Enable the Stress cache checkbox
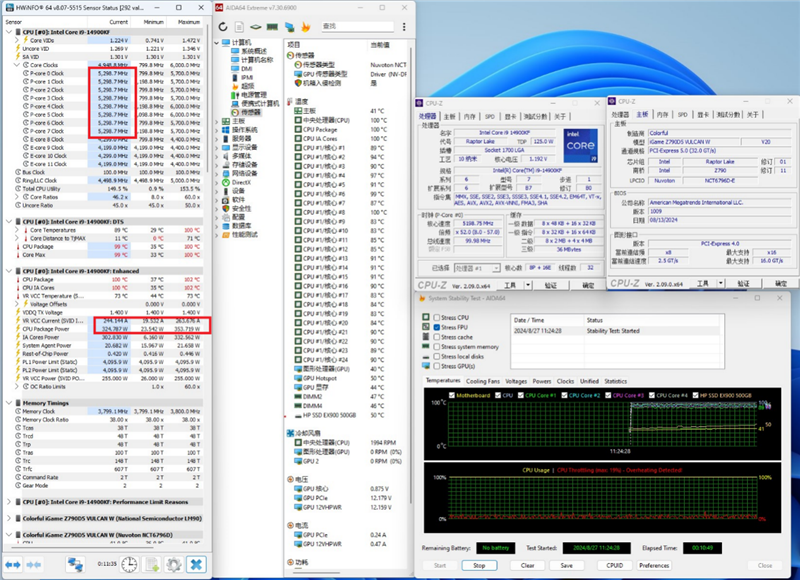This screenshot has width=800, height=580. [437, 337]
